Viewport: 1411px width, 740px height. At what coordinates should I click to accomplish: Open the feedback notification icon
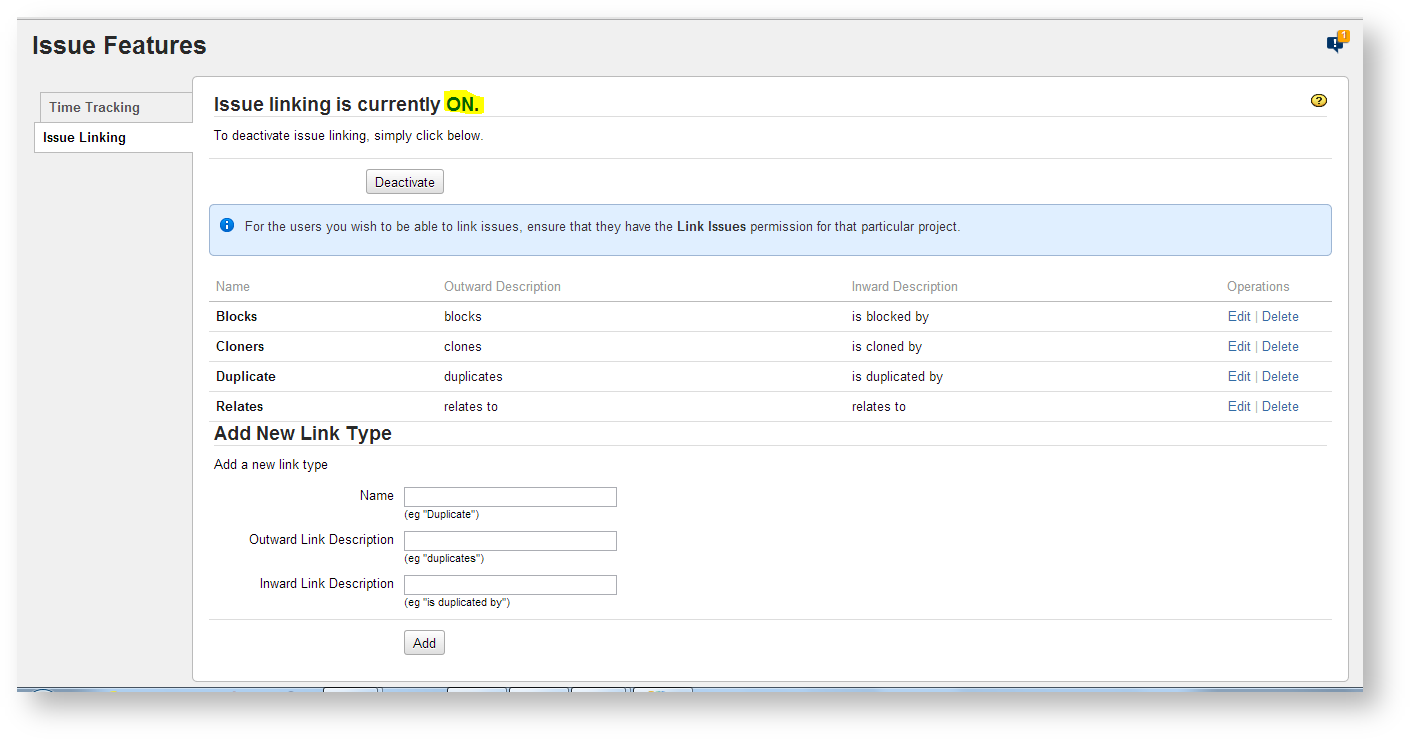pyautogui.click(x=1336, y=43)
